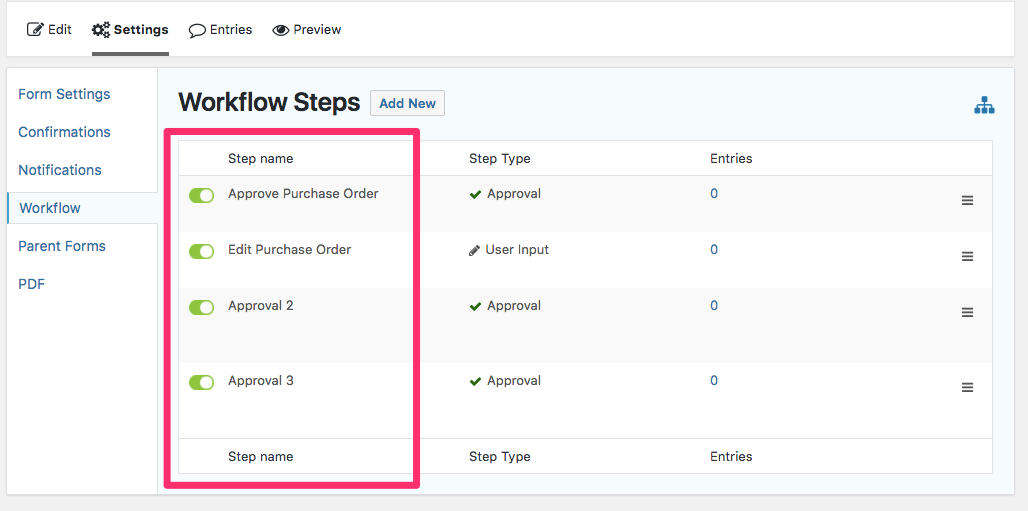Click the pencil icon beside User Input
The image size is (1028, 511).
pos(475,251)
